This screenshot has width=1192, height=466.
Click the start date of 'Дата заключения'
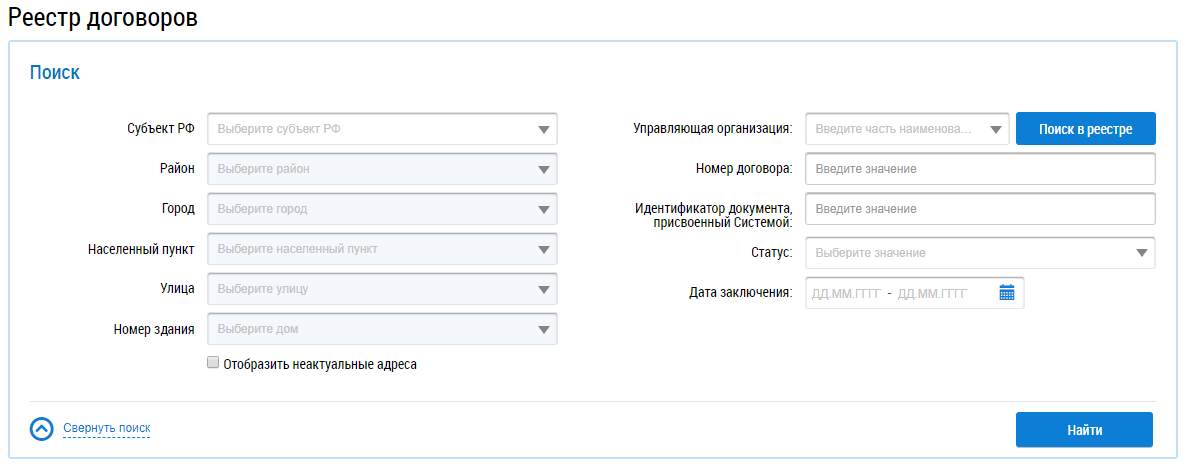tap(845, 293)
